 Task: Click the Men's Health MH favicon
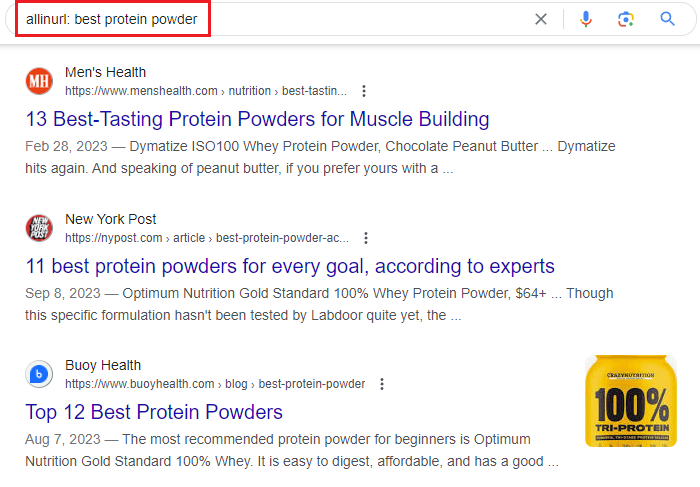(x=39, y=81)
